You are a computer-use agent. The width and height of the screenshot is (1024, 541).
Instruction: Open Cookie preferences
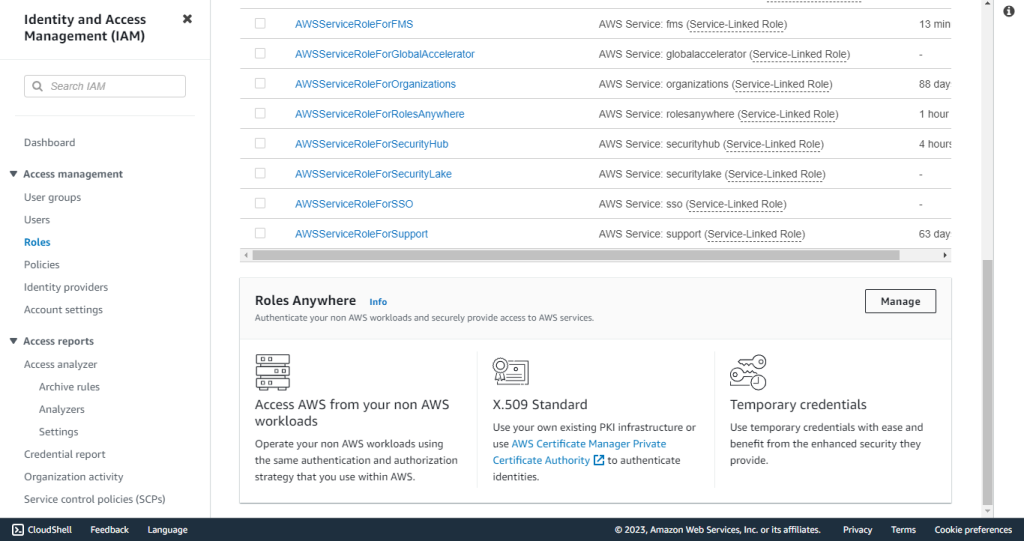coord(973,530)
